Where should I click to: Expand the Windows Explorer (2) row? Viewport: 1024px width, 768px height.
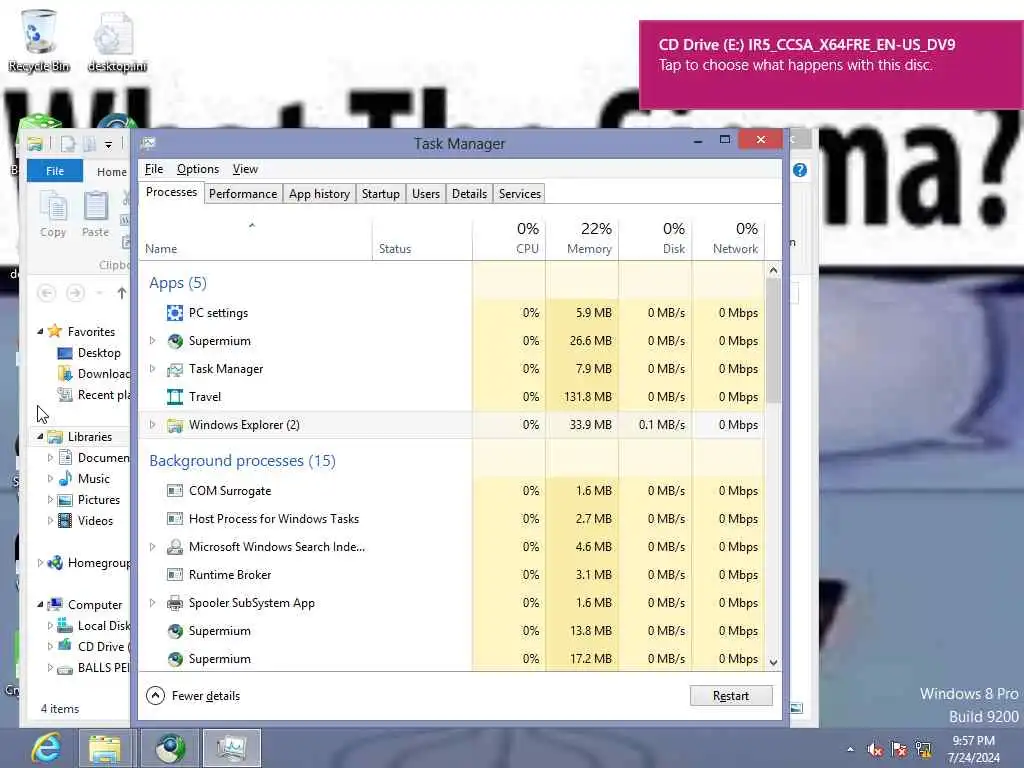[152, 425]
